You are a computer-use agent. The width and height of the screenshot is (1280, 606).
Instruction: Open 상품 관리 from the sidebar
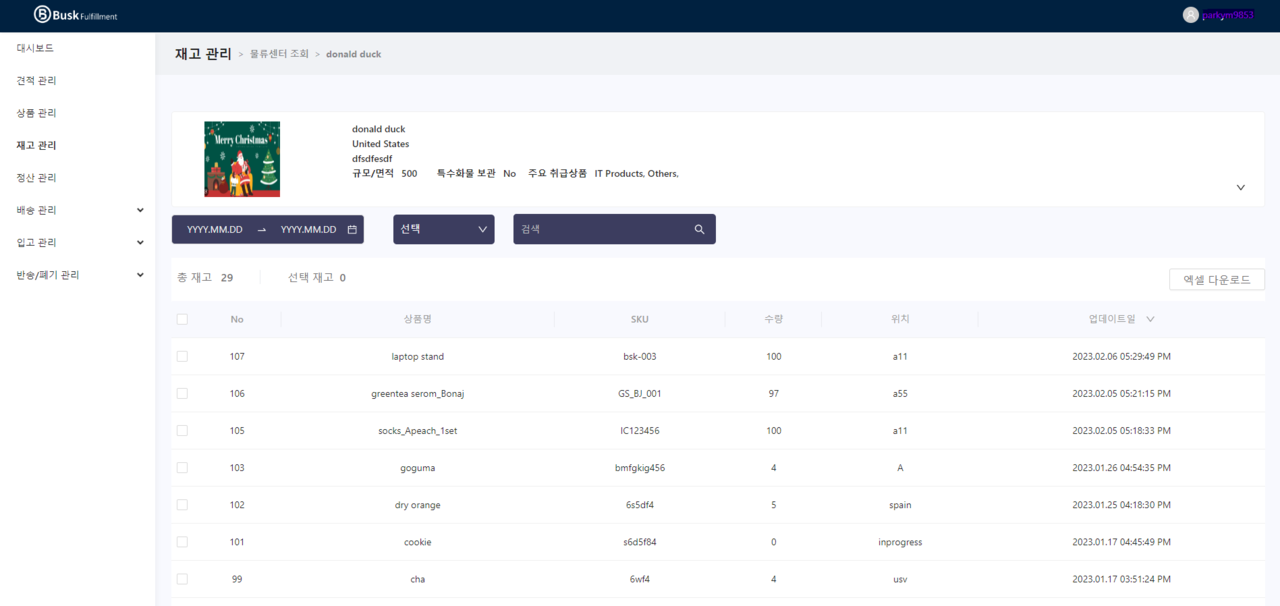(x=37, y=113)
